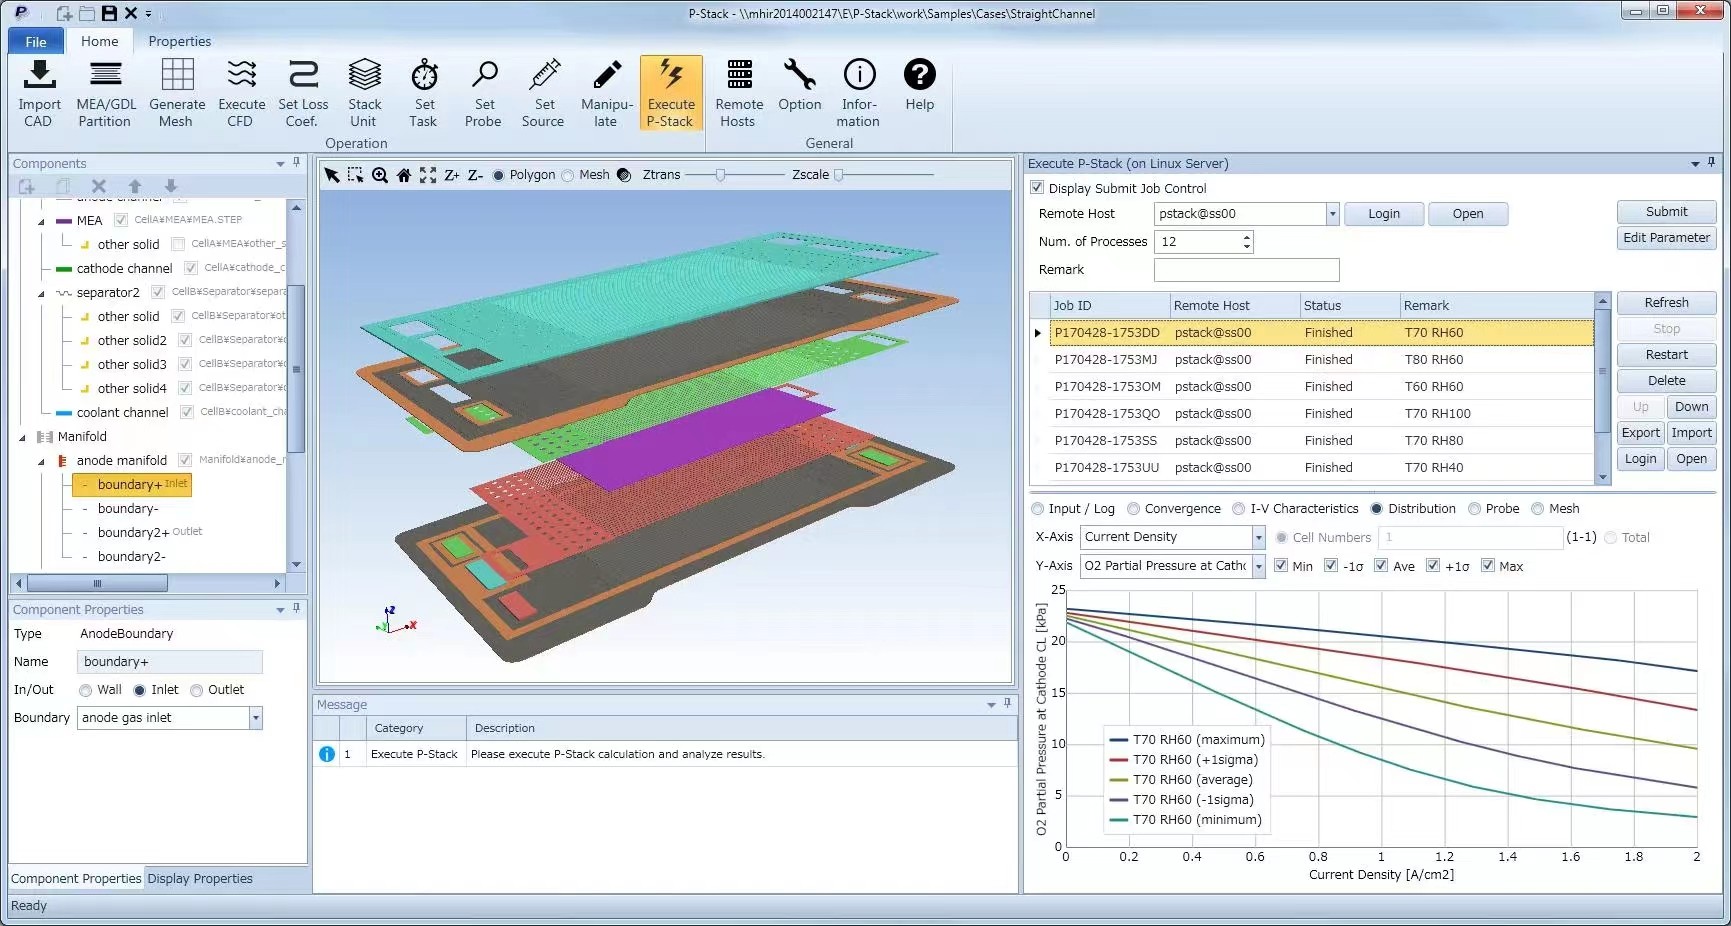Open the Y-Axis variable dropdown

[x=1258, y=566]
